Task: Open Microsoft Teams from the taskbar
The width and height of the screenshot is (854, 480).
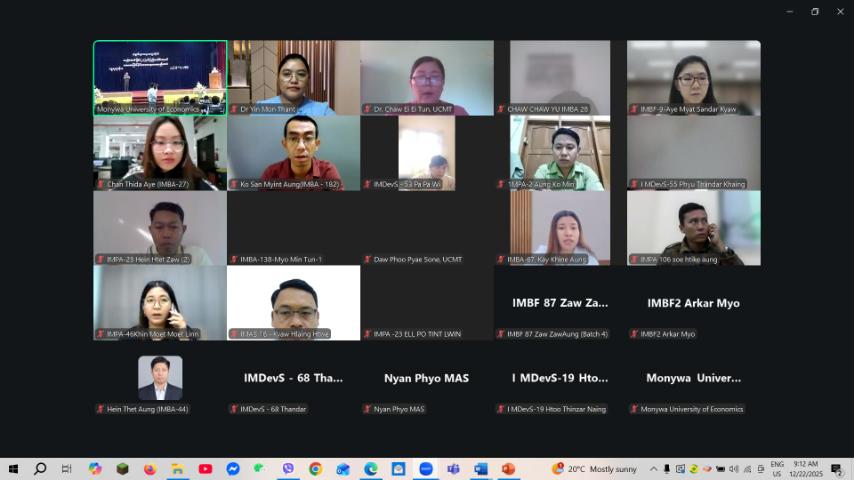Action: point(453,469)
